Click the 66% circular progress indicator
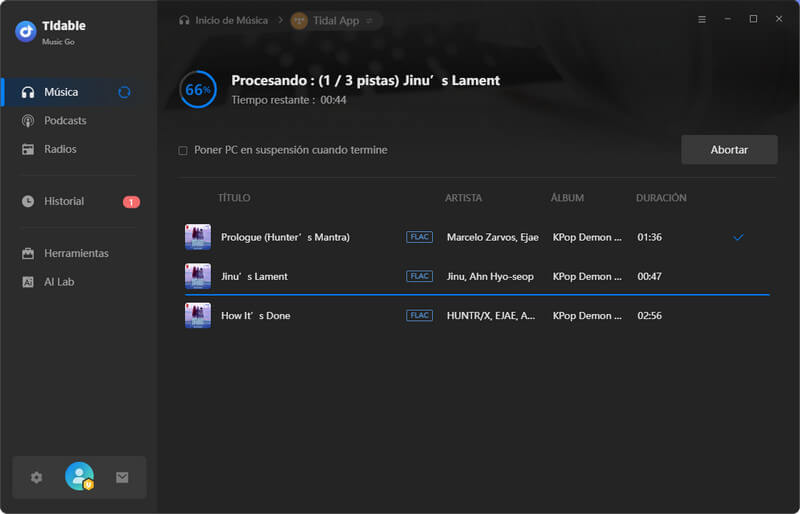800x514 pixels. coord(198,90)
